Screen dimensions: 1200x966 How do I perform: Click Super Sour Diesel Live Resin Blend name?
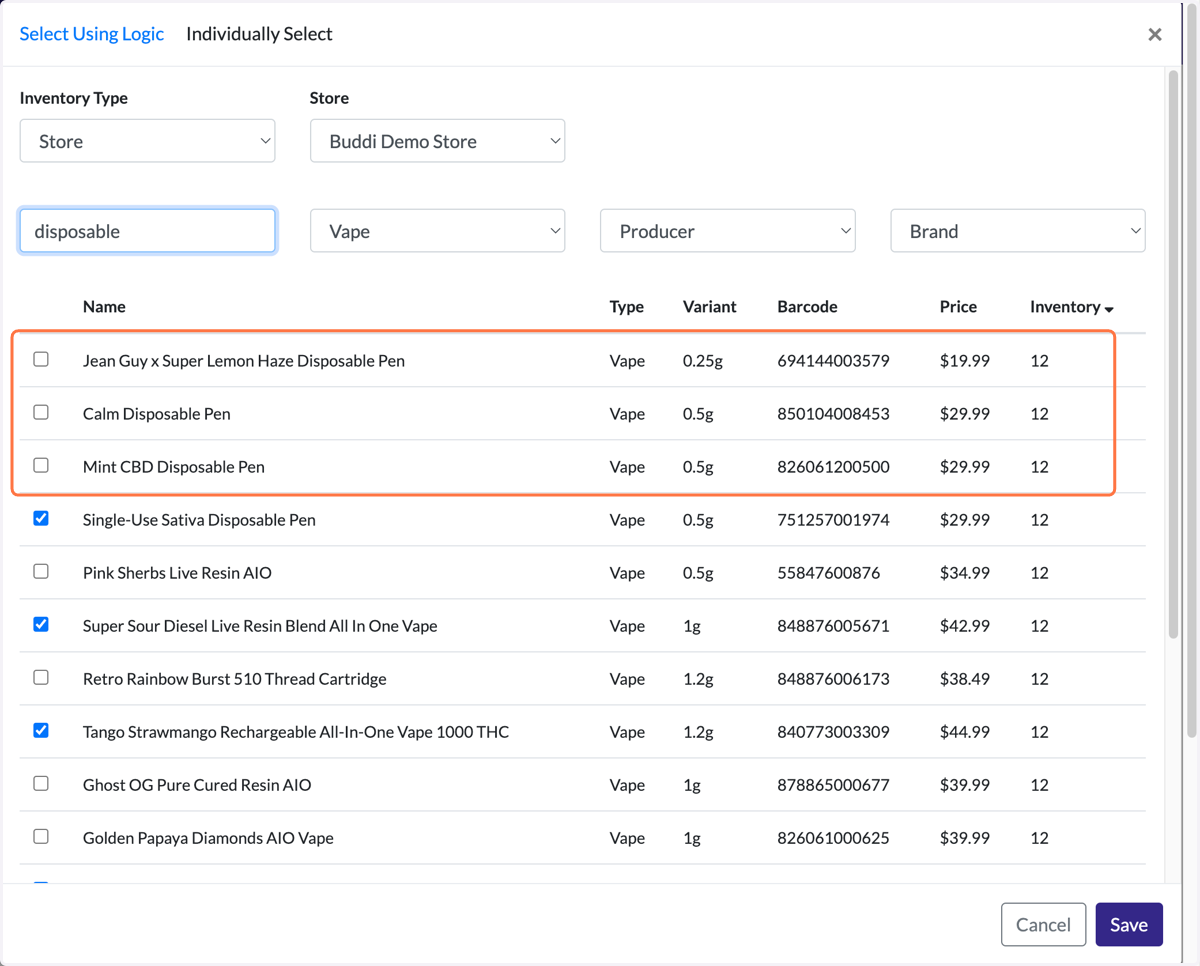point(260,626)
